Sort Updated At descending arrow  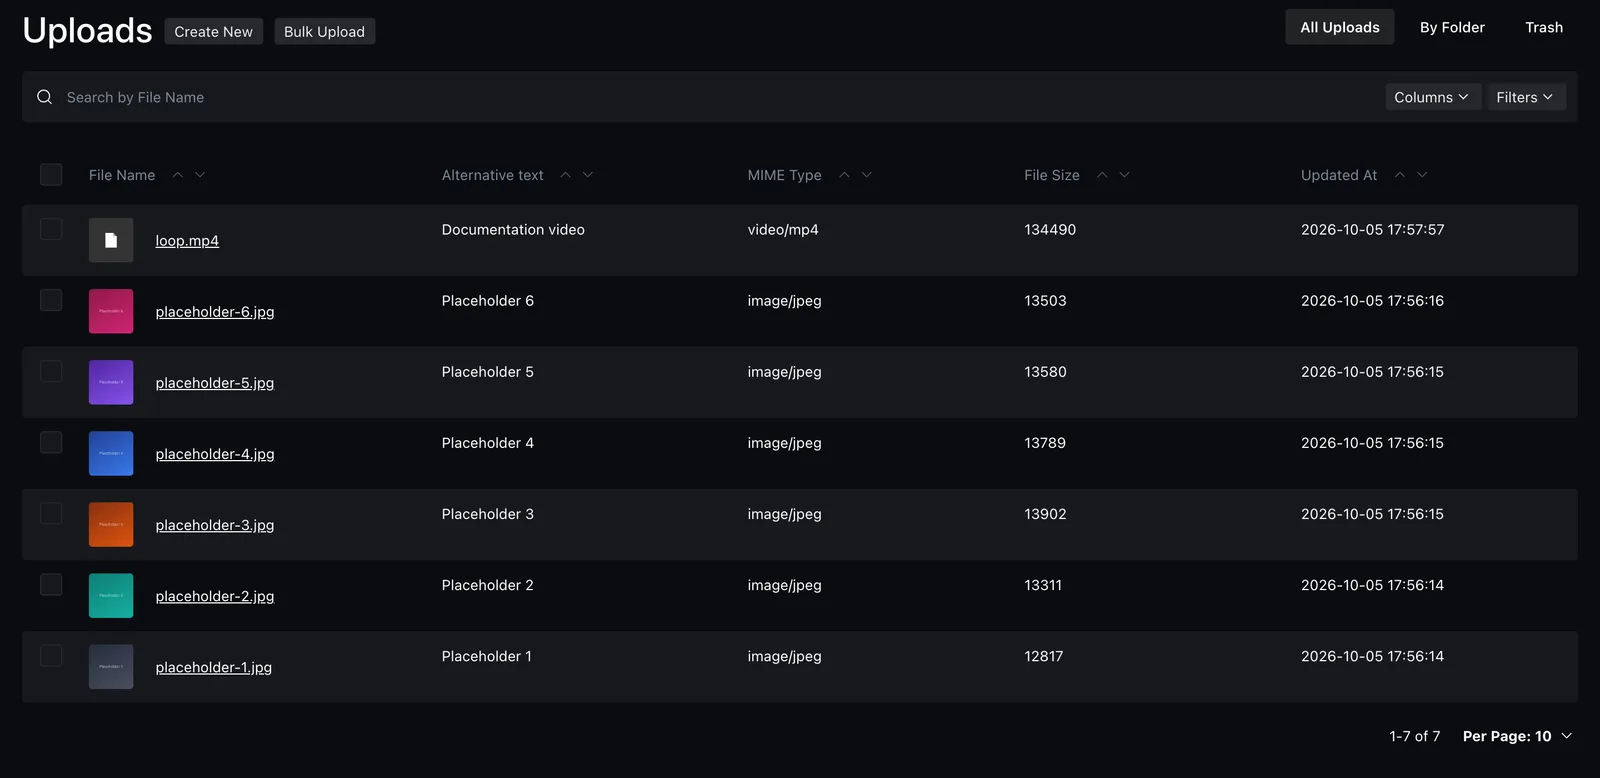point(1423,175)
